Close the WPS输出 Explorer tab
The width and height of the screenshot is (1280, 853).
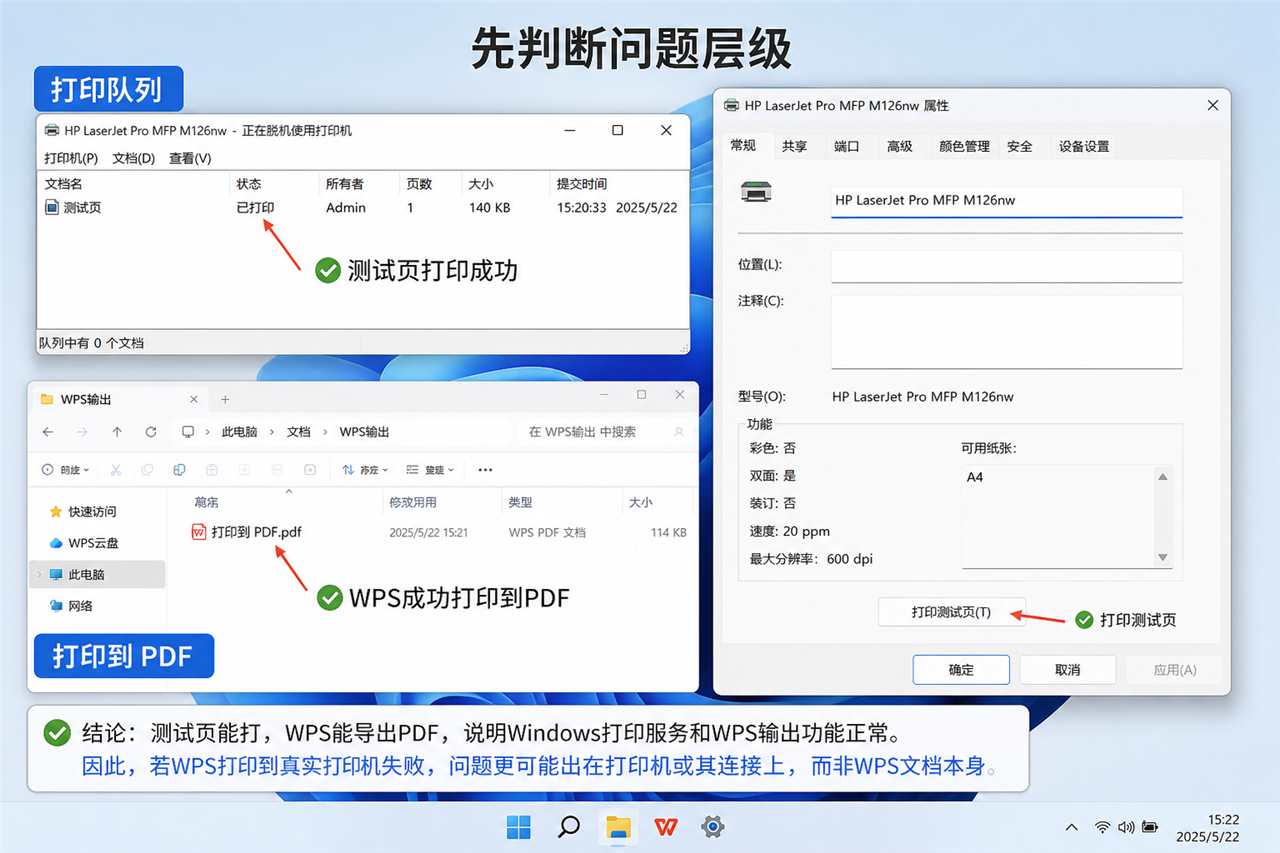tap(195, 399)
